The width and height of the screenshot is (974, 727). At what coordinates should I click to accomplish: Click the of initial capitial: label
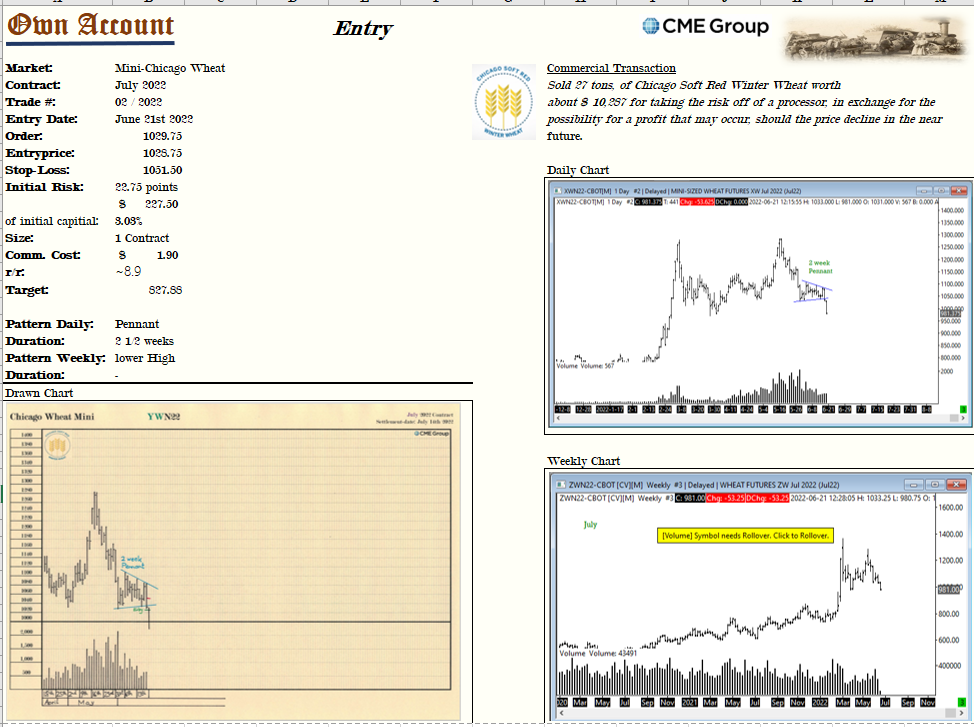click(x=52, y=221)
